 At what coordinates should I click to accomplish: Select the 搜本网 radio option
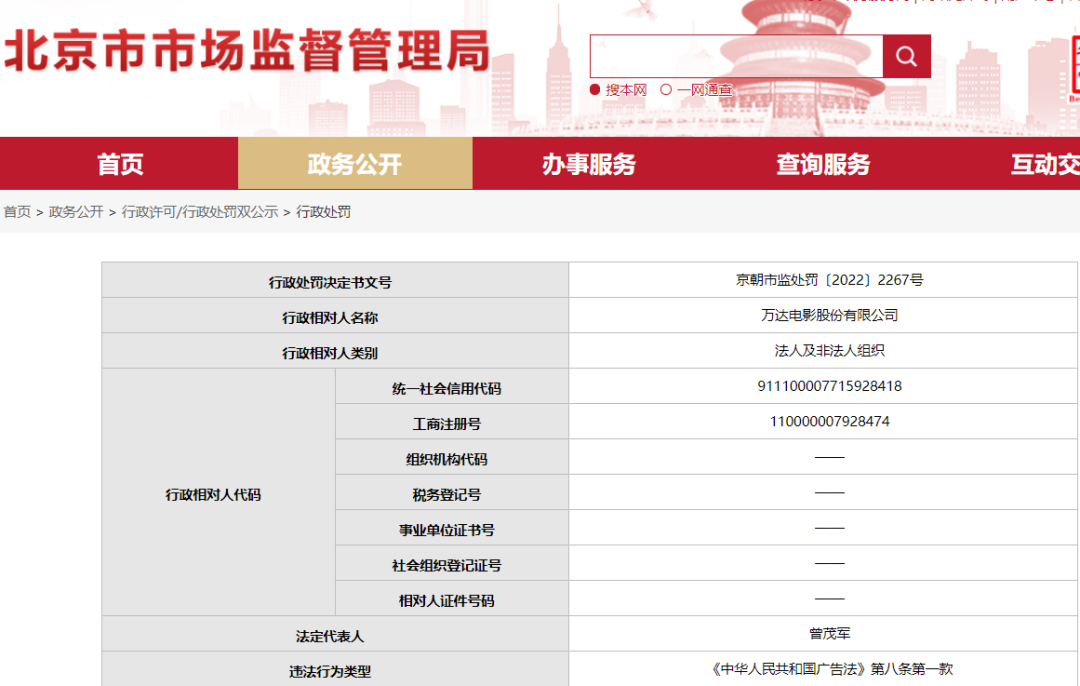(595, 90)
